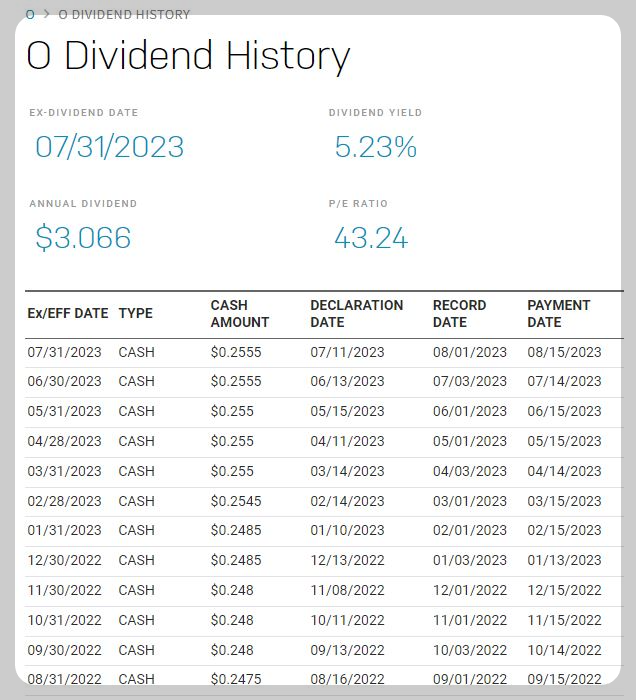Click ex date 10/31/2022
Screen dimensions: 636x700
coord(65,620)
